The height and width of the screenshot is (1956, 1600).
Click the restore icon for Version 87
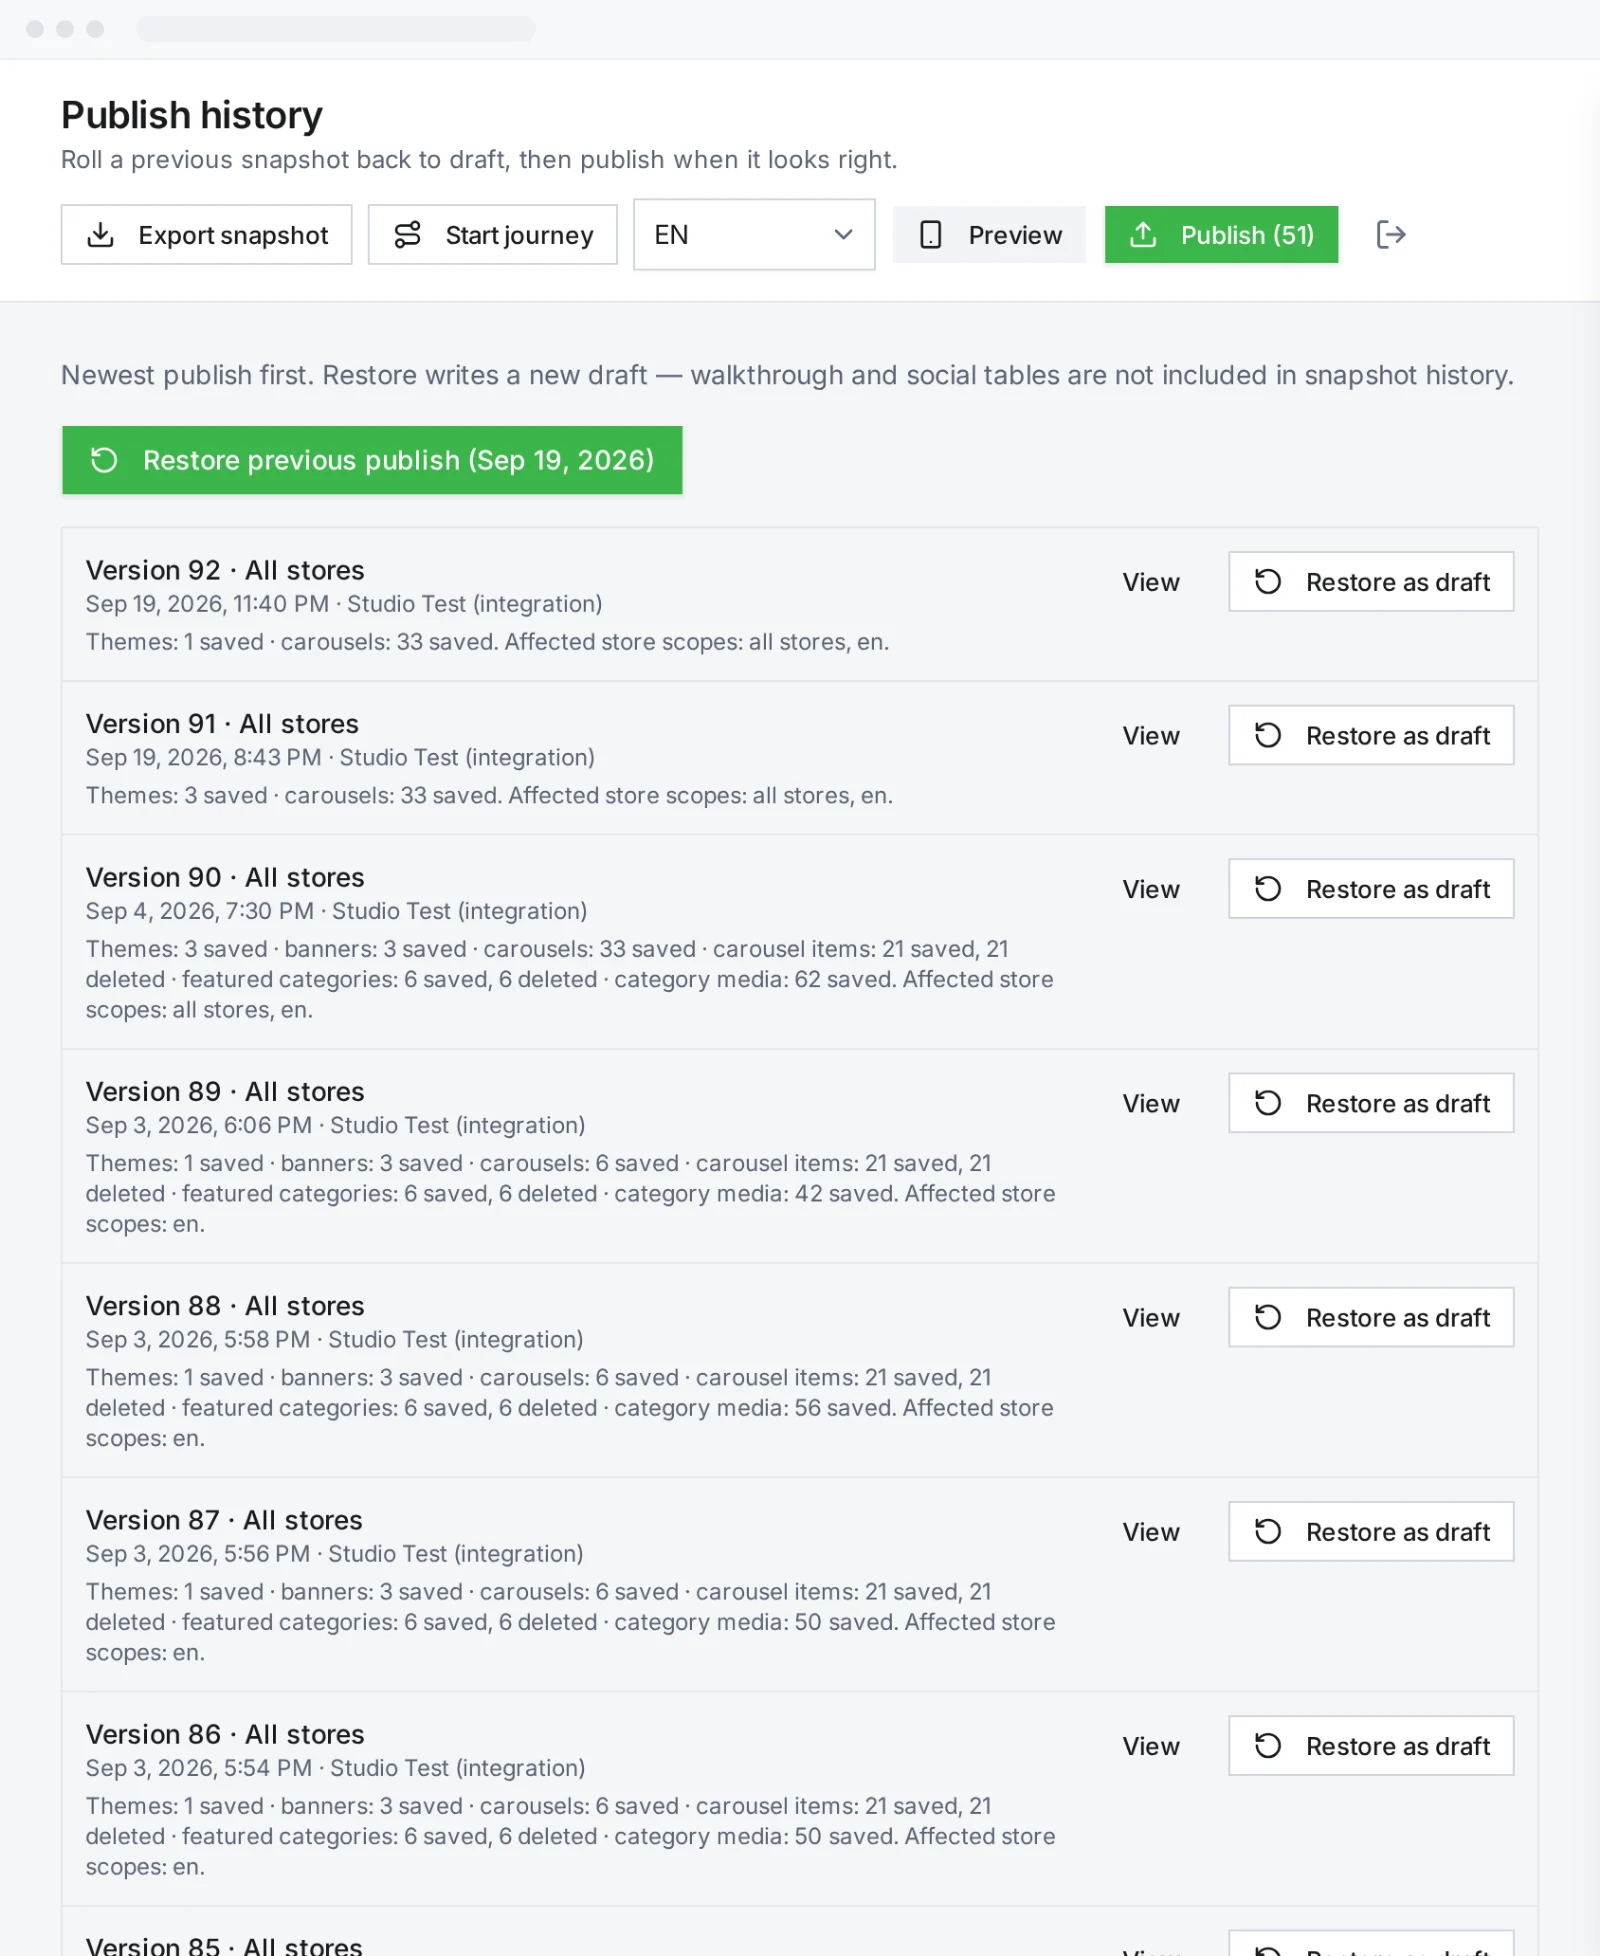[1268, 1531]
